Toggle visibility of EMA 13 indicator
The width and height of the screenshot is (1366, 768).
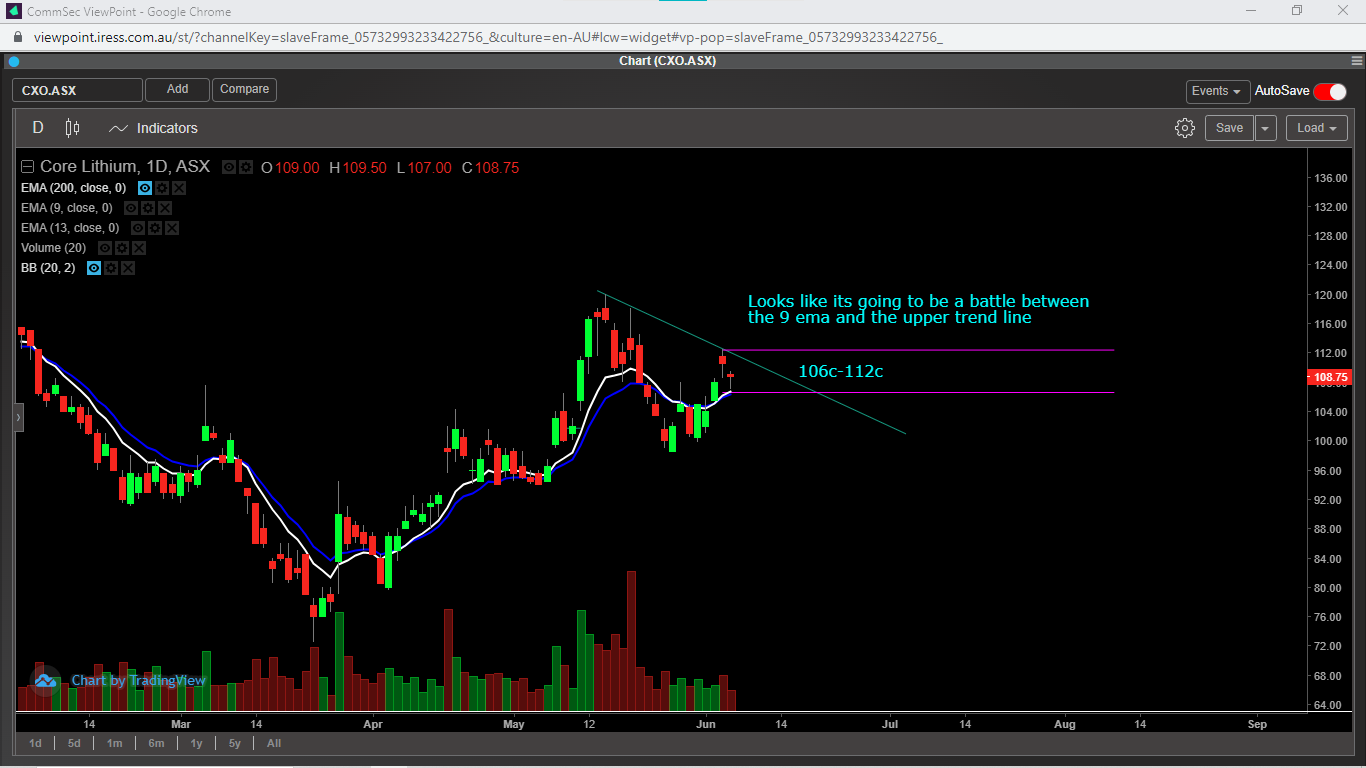(x=138, y=228)
